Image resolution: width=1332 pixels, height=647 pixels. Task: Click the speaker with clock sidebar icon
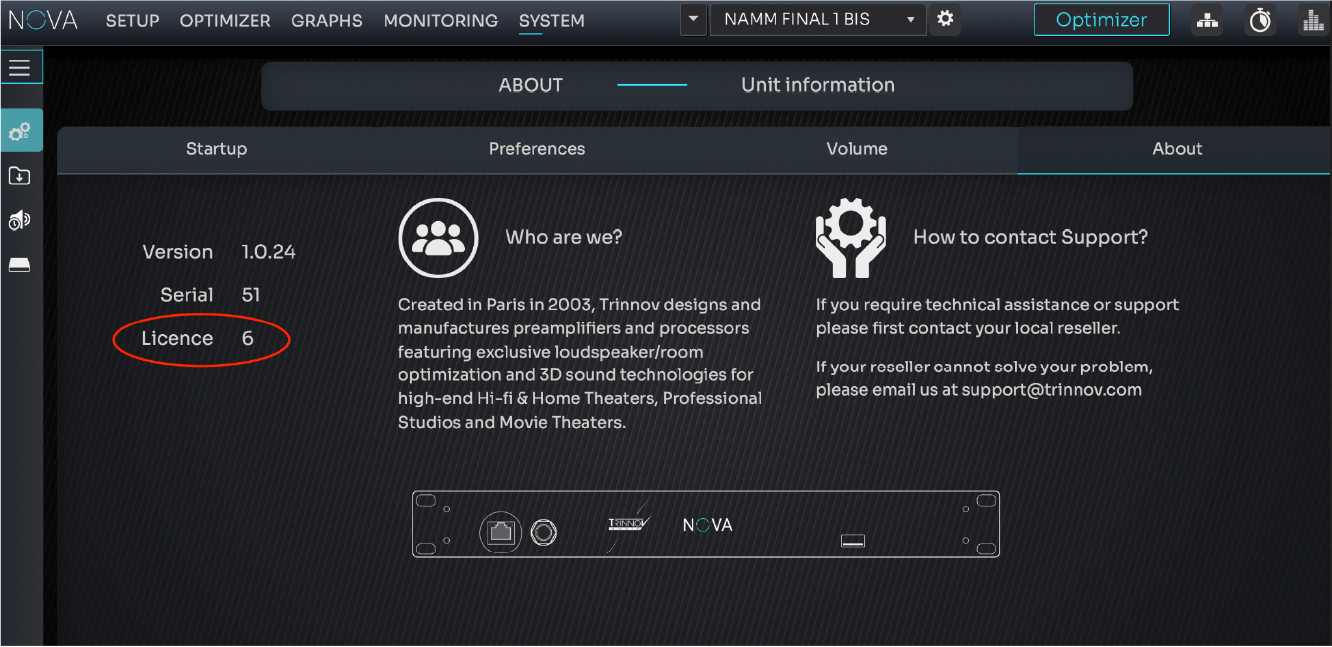(20, 220)
